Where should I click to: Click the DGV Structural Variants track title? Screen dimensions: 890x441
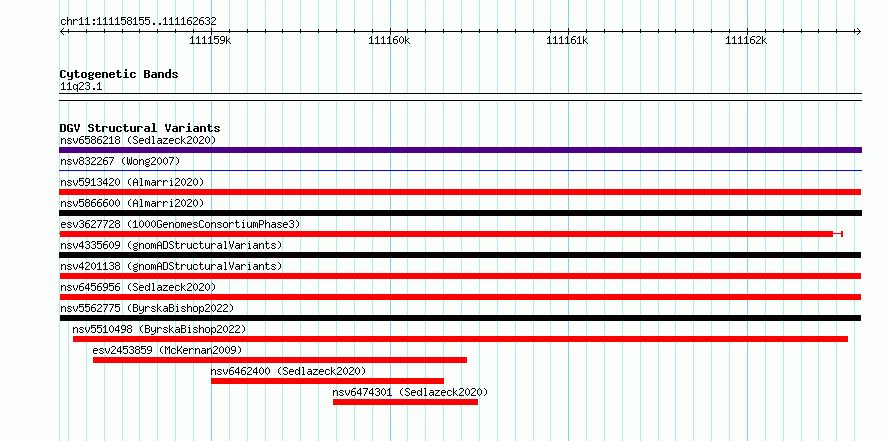[x=140, y=128]
